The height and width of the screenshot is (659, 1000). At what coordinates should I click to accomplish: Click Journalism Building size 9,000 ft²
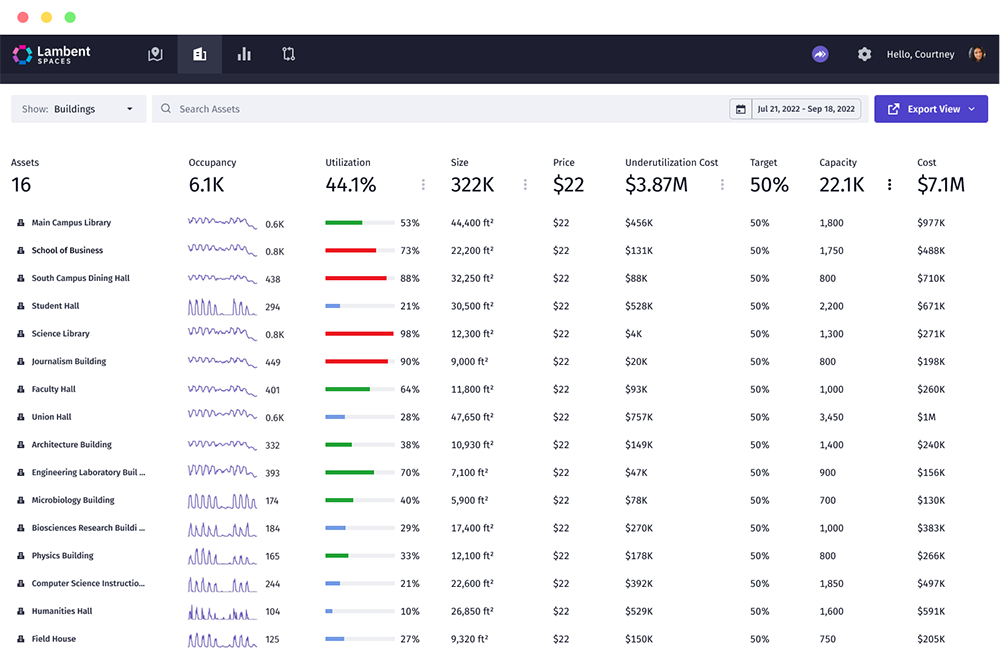coord(469,362)
